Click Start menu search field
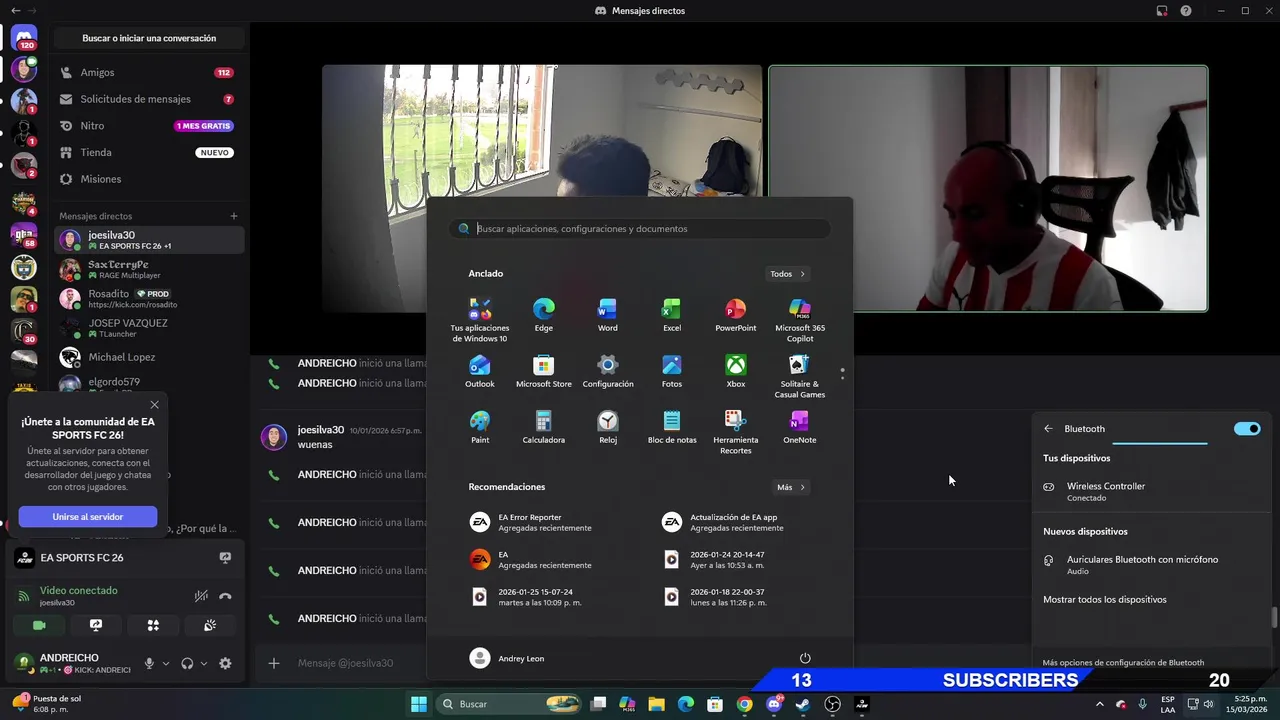Viewport: 1280px width, 720px height. point(640,229)
